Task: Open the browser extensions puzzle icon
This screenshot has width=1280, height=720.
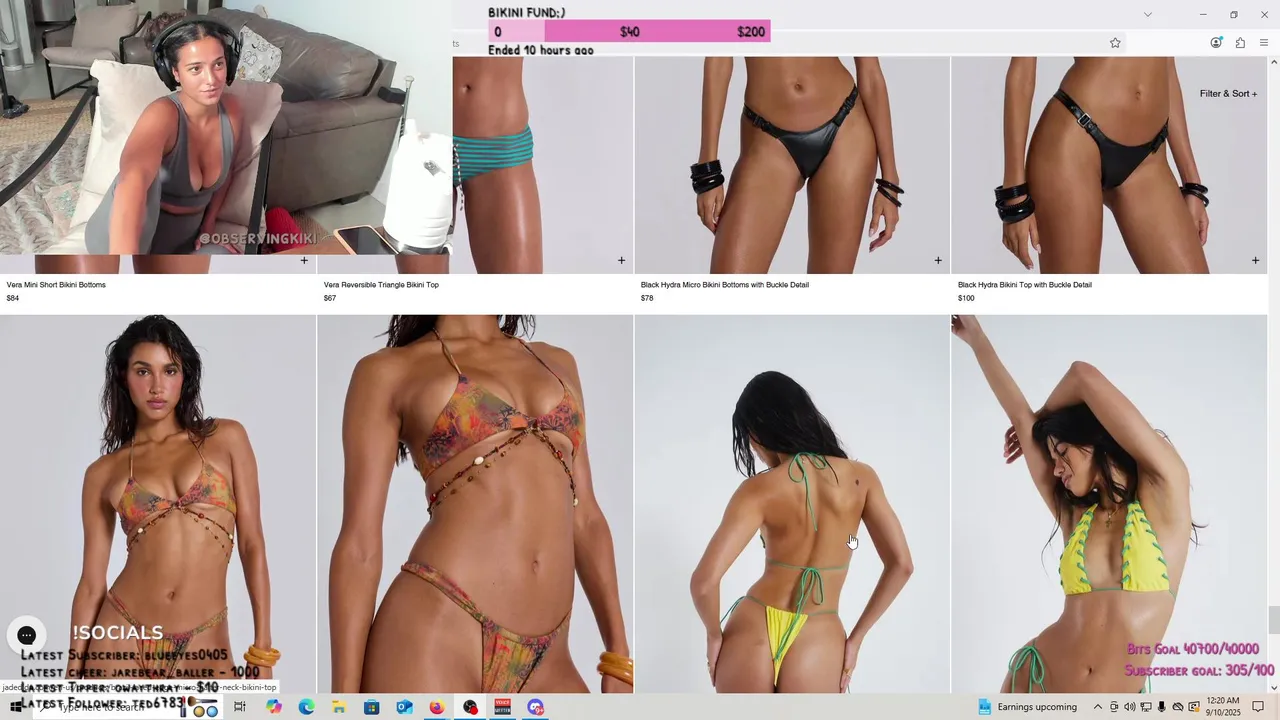Action: (1240, 43)
